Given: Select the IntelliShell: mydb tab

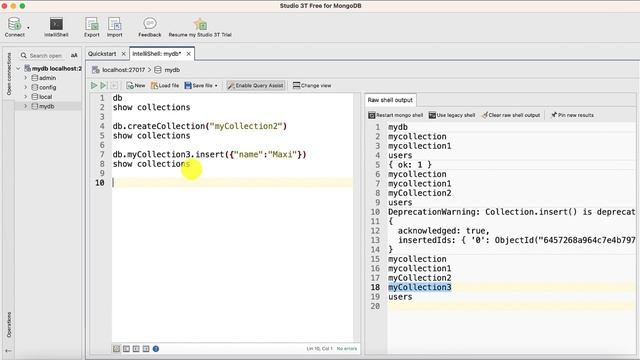Looking at the screenshot, I should tap(157, 53).
